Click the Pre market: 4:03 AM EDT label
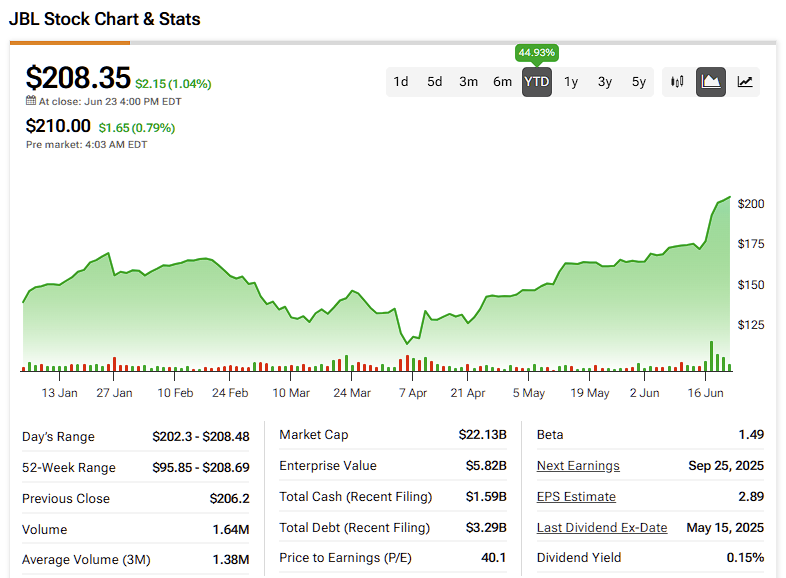 pos(87,145)
